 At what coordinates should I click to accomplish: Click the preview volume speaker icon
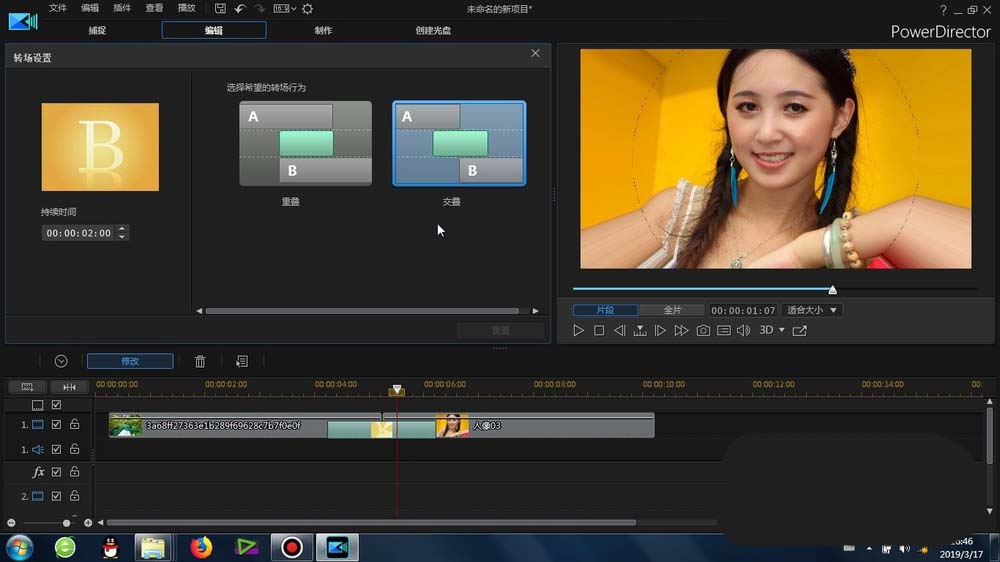(743, 331)
